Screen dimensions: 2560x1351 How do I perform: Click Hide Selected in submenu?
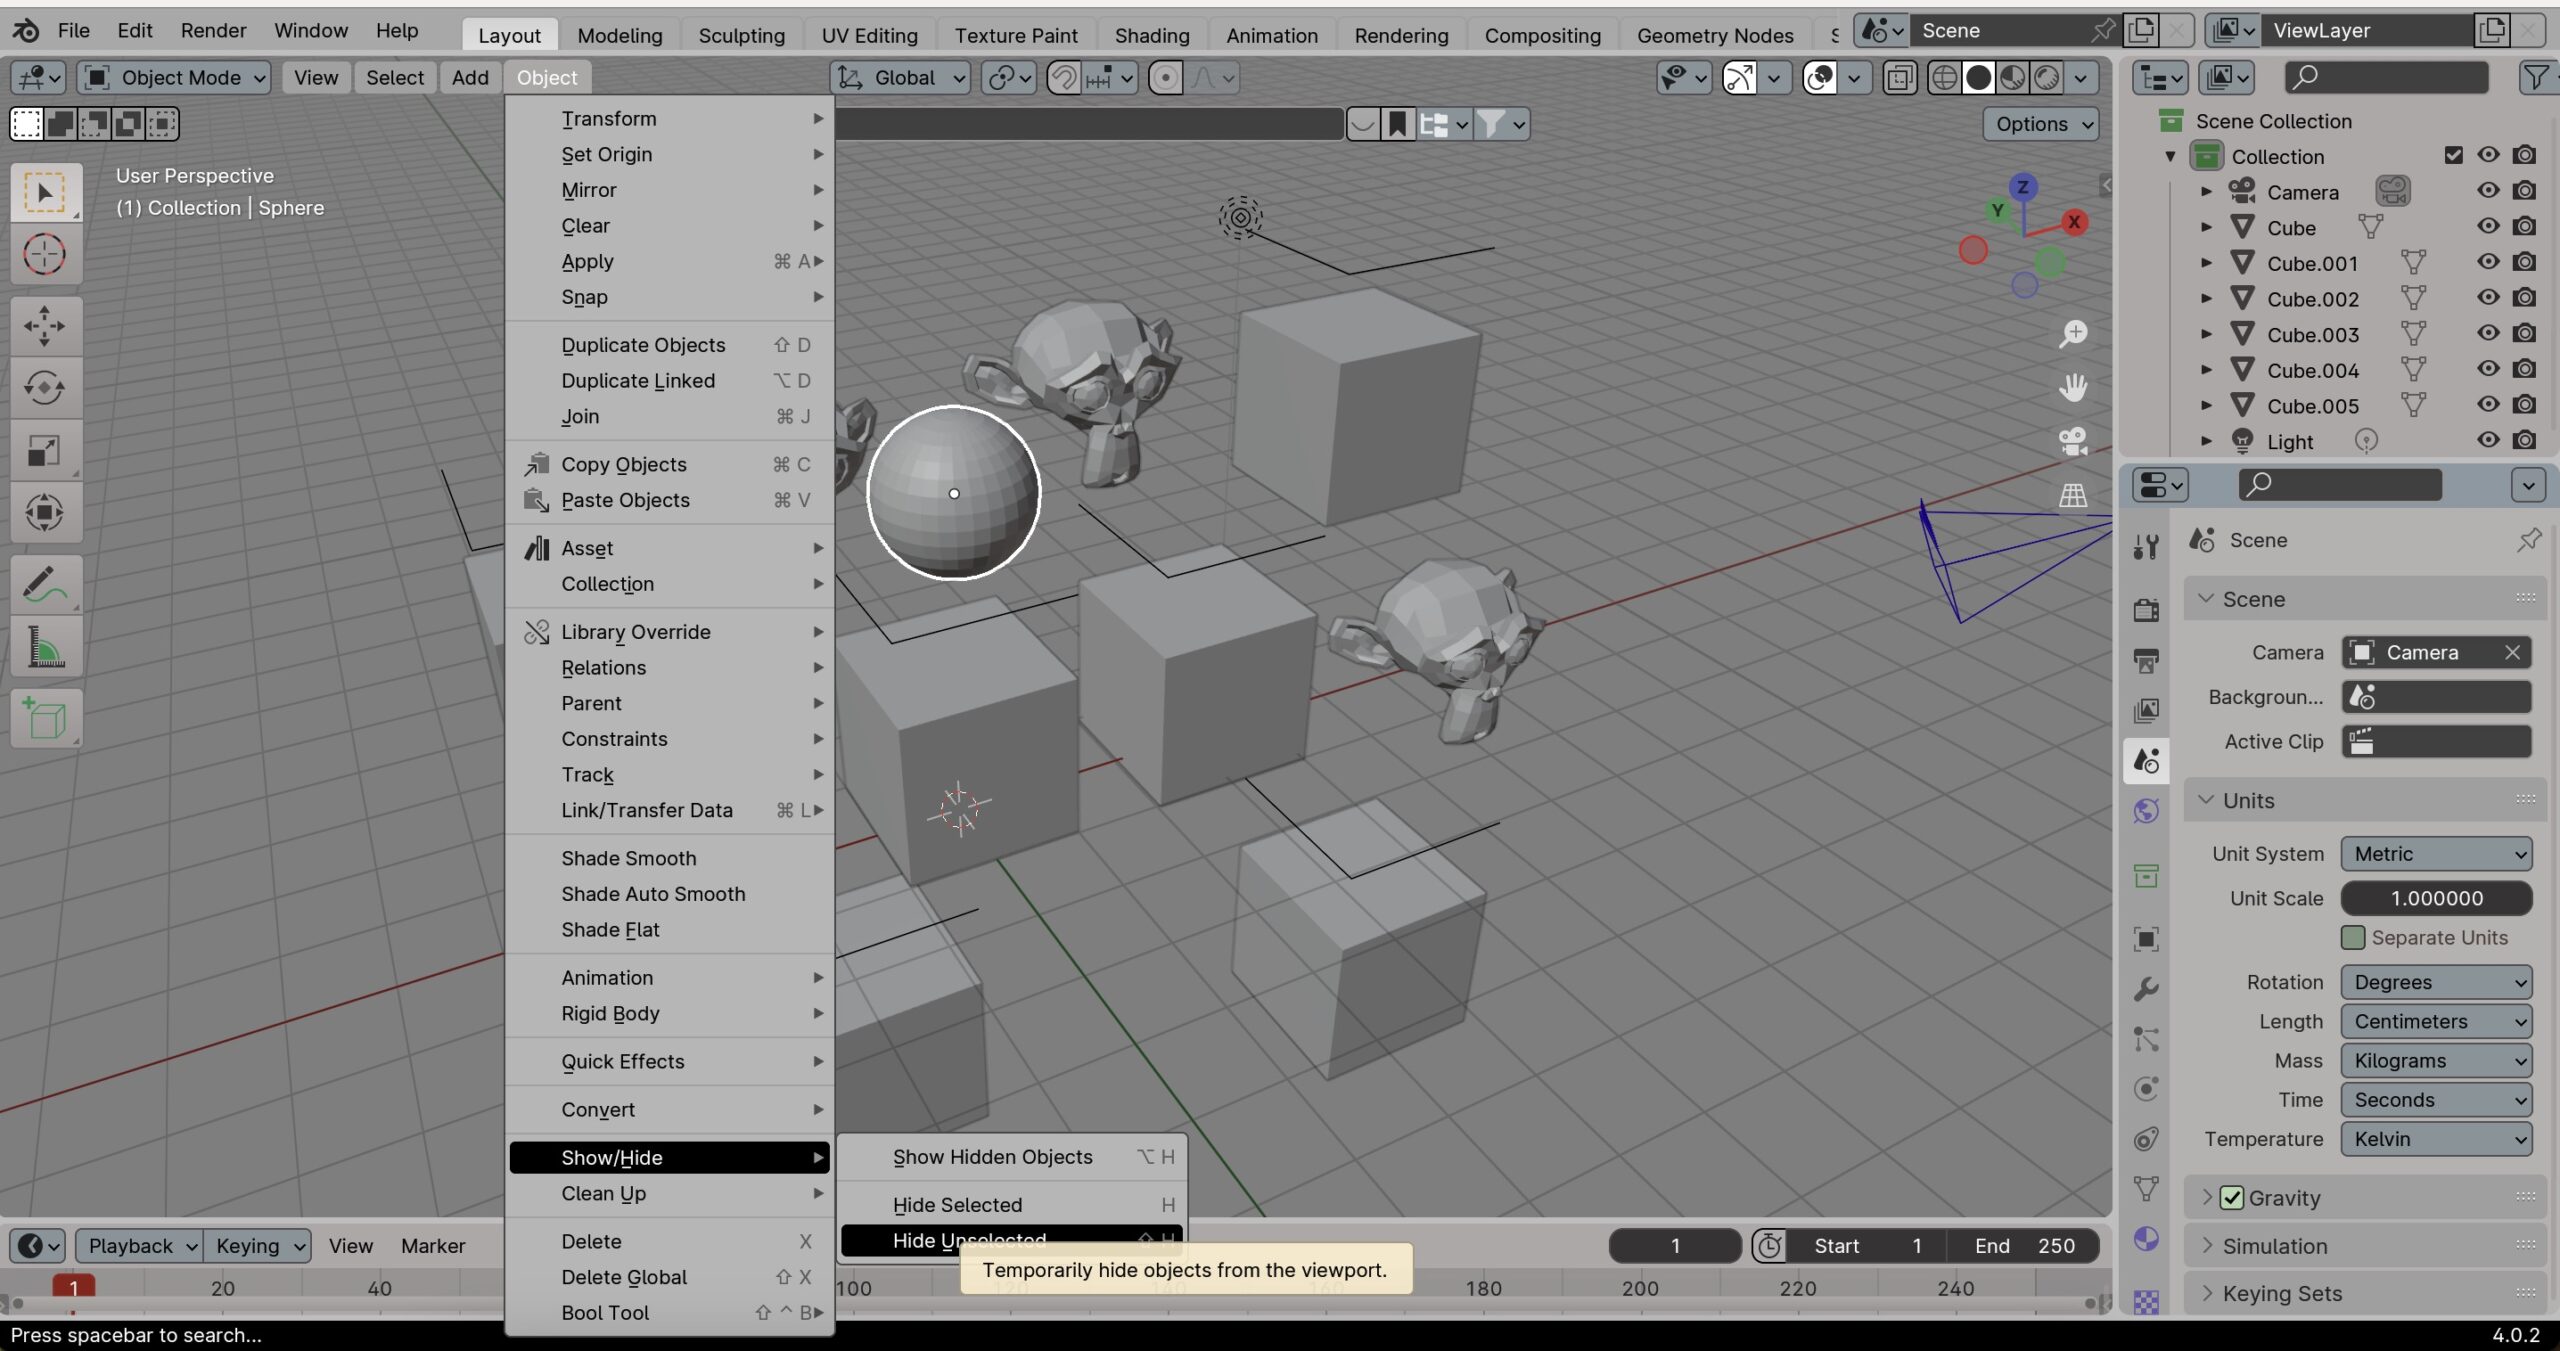click(x=957, y=1205)
